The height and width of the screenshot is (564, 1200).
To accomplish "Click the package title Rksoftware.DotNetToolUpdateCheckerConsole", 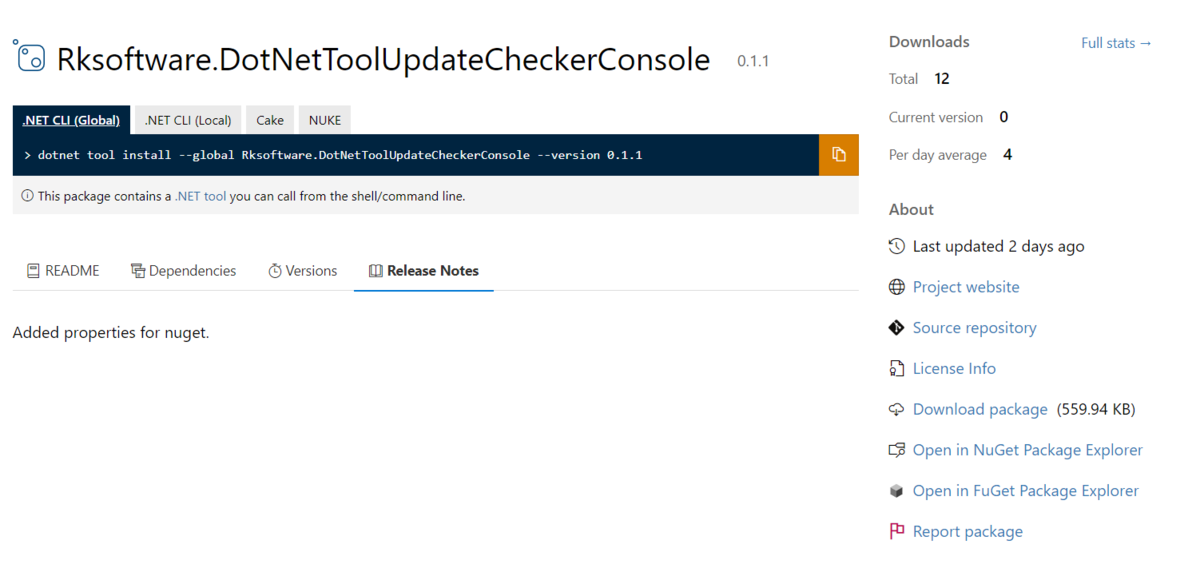I will [x=383, y=60].
